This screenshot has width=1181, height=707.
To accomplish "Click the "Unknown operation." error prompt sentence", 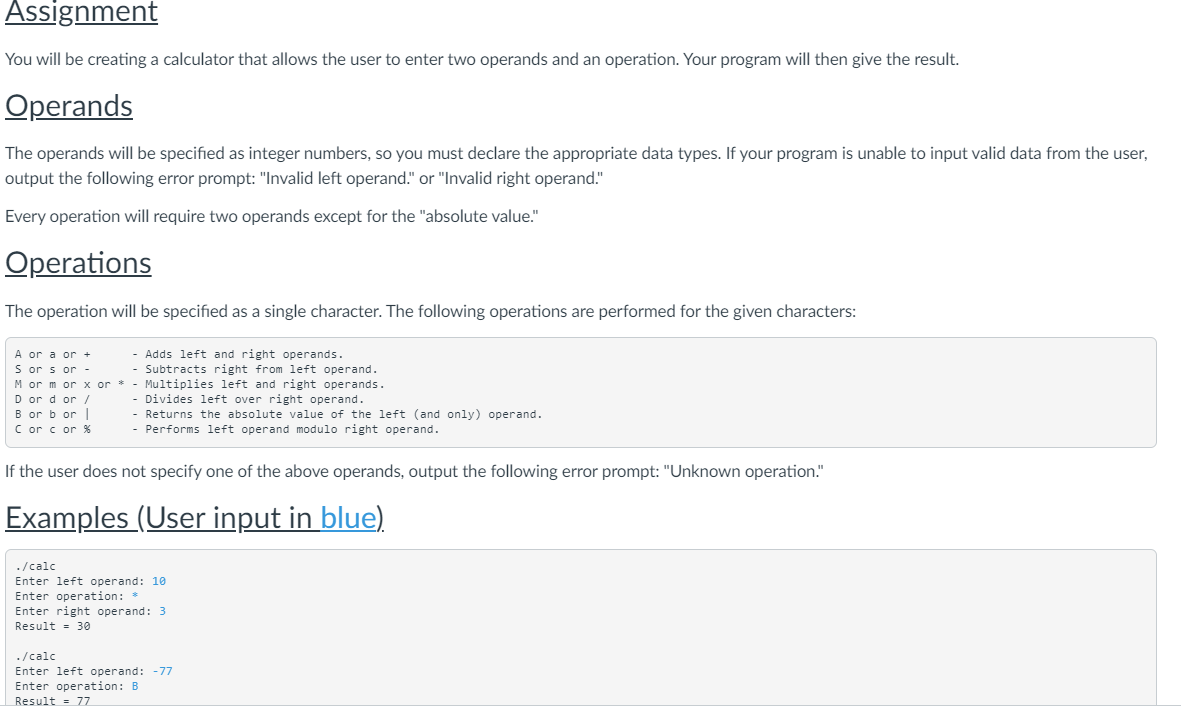I will coord(414,471).
